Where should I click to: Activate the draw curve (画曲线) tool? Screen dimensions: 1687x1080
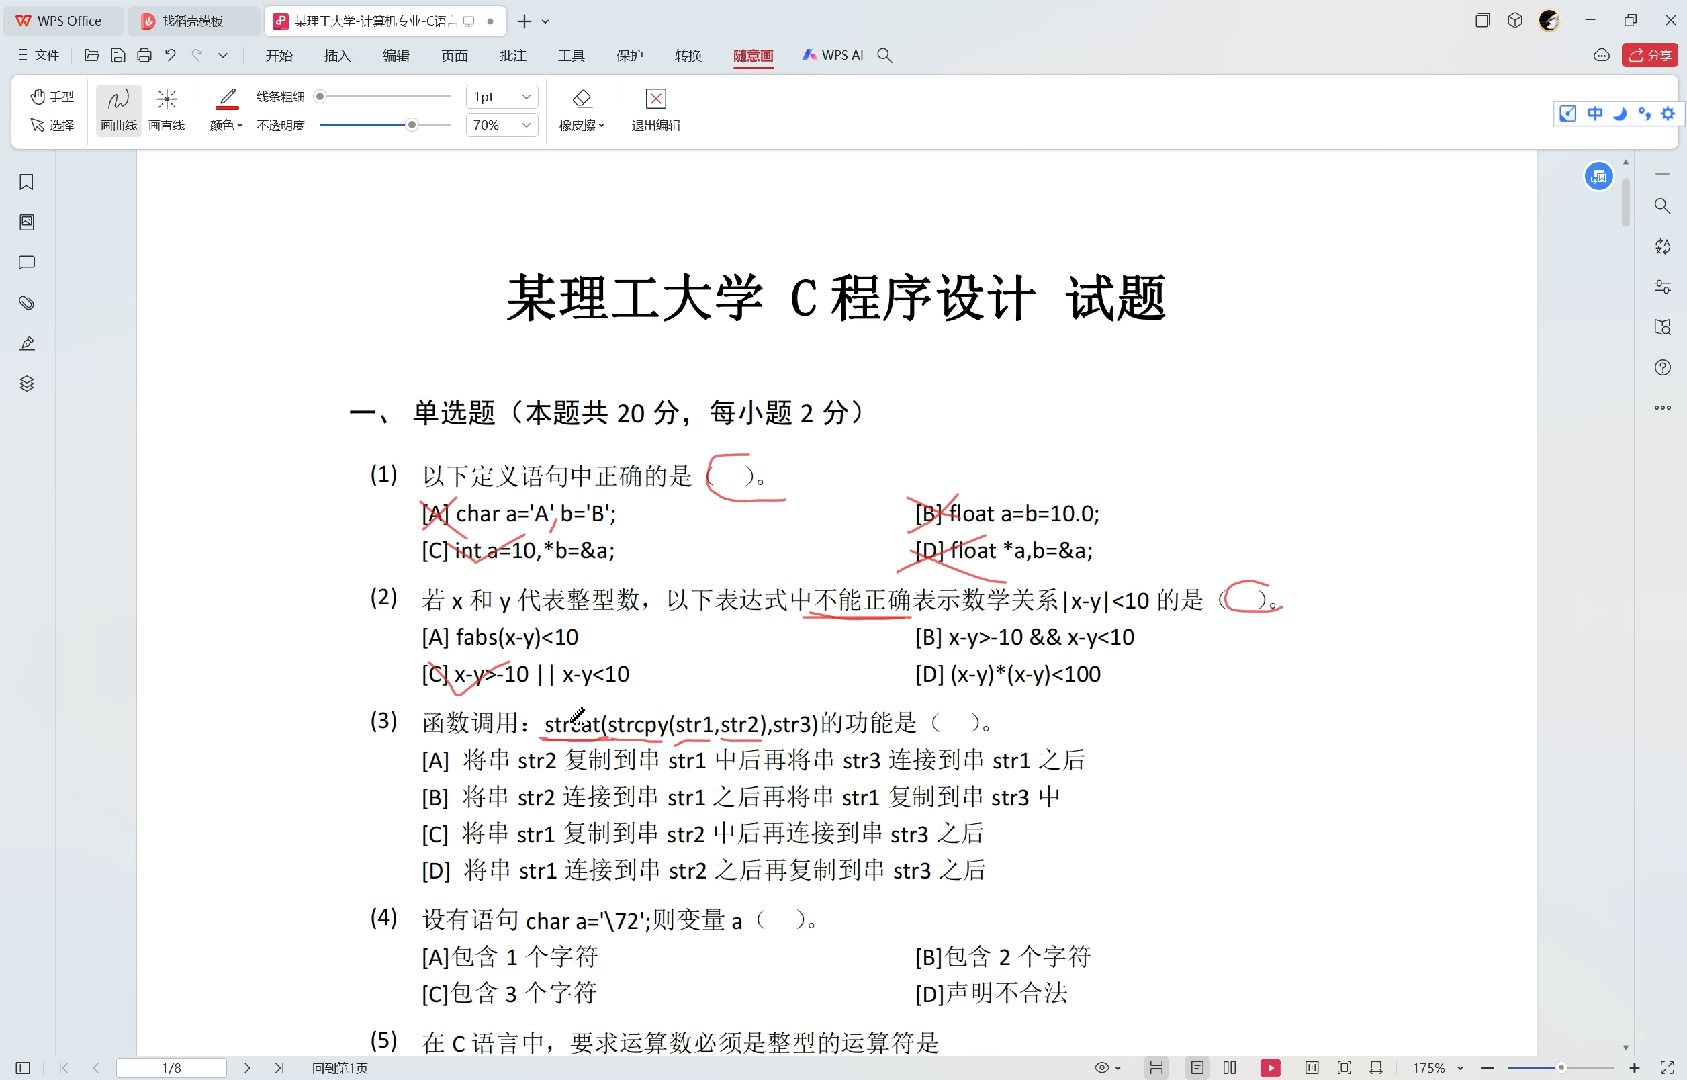tap(118, 110)
